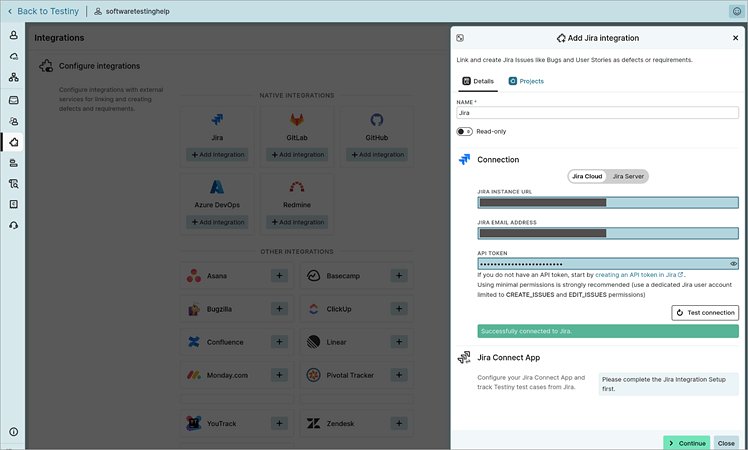This screenshot has width=748, height=450.
Task: Click the Test connection button
Action: [x=705, y=313]
